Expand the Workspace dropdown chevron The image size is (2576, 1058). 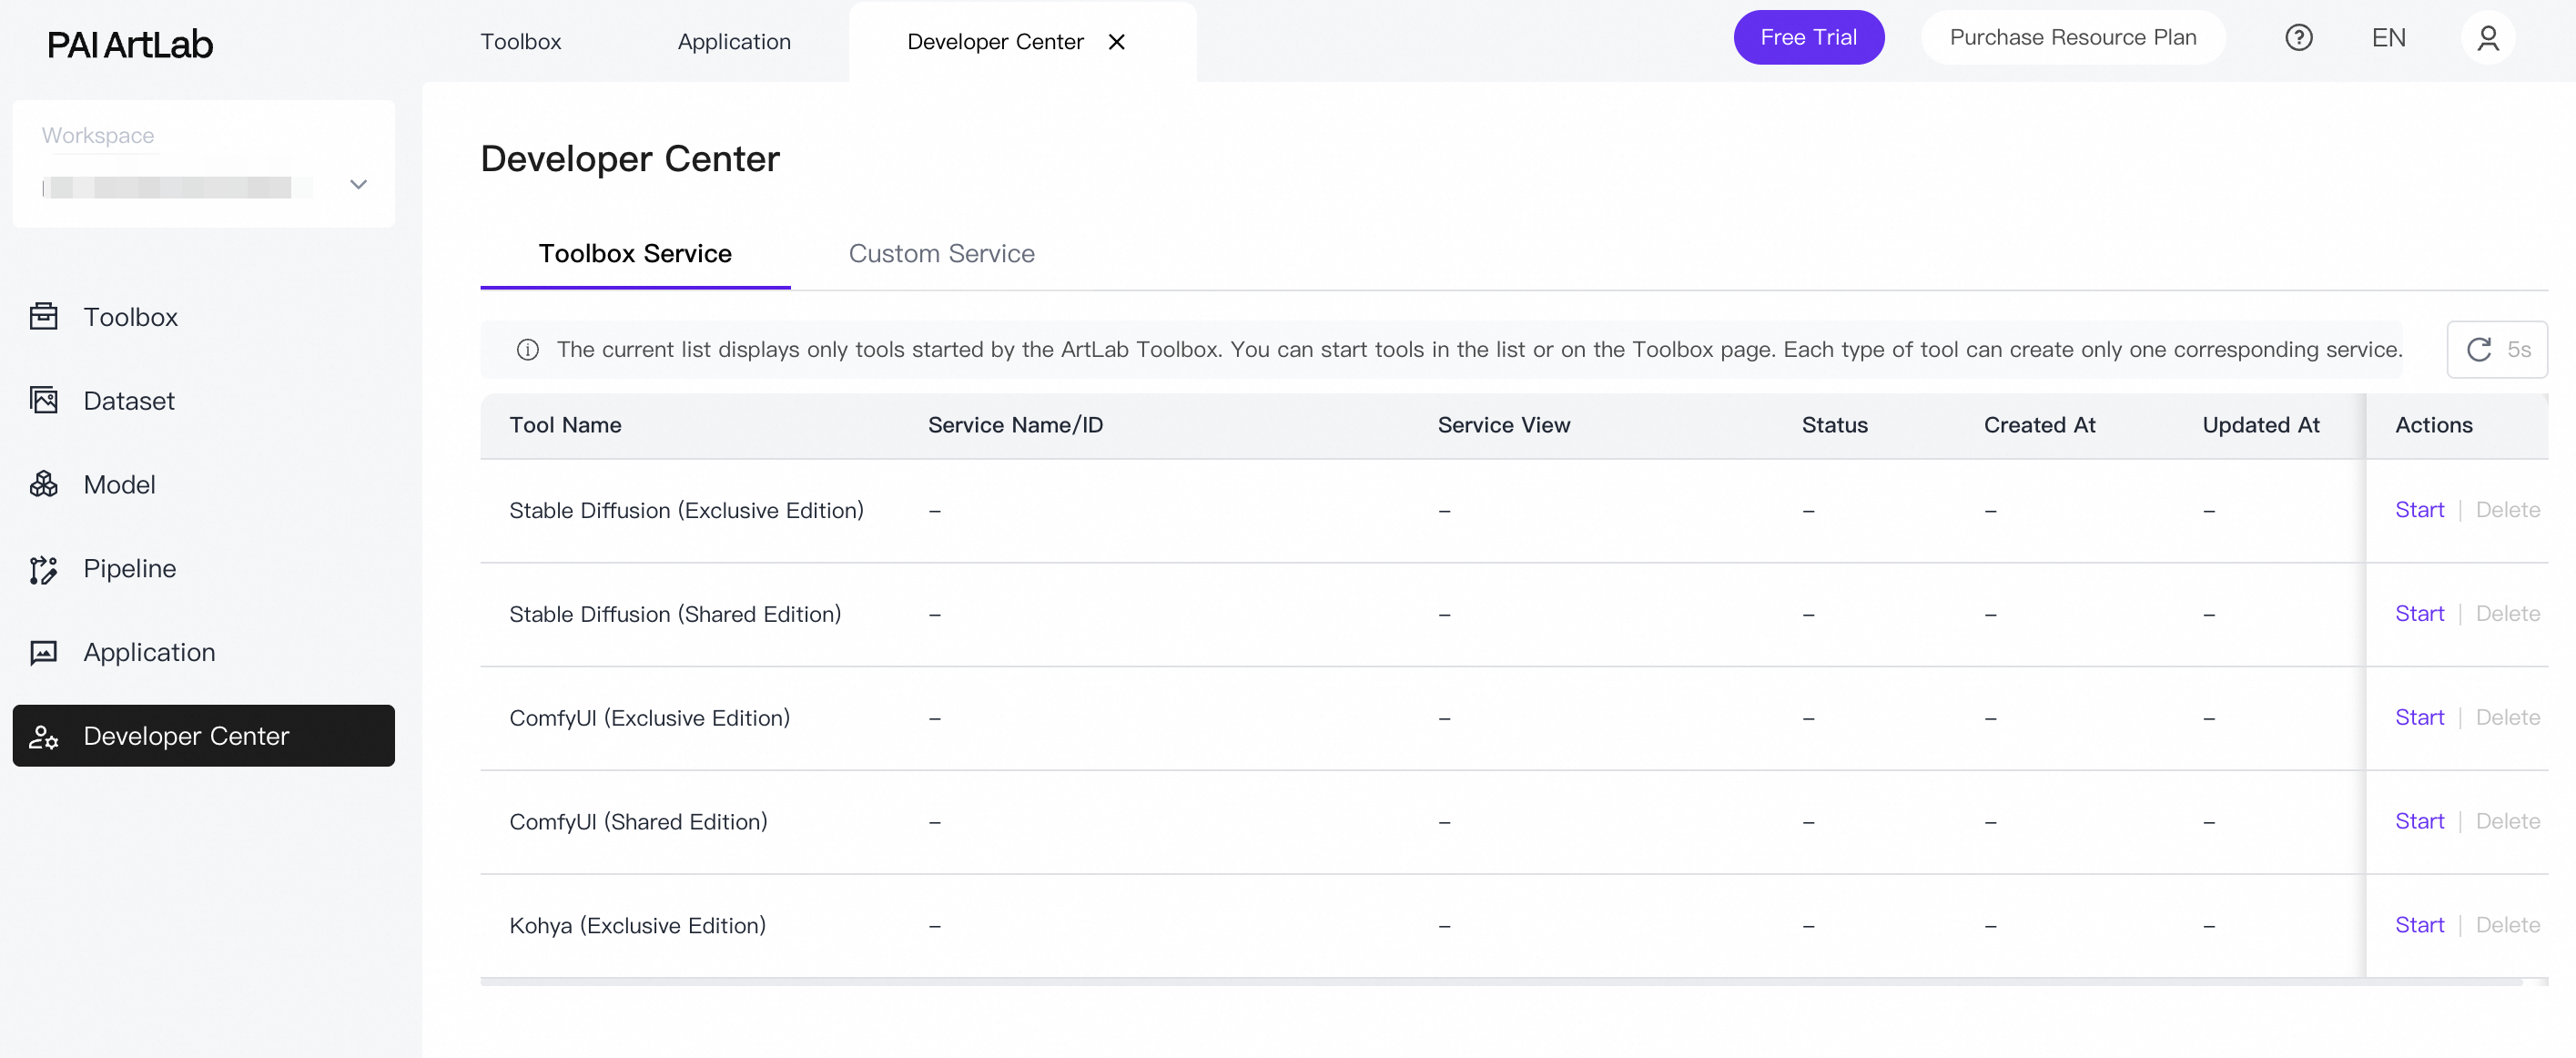(358, 185)
